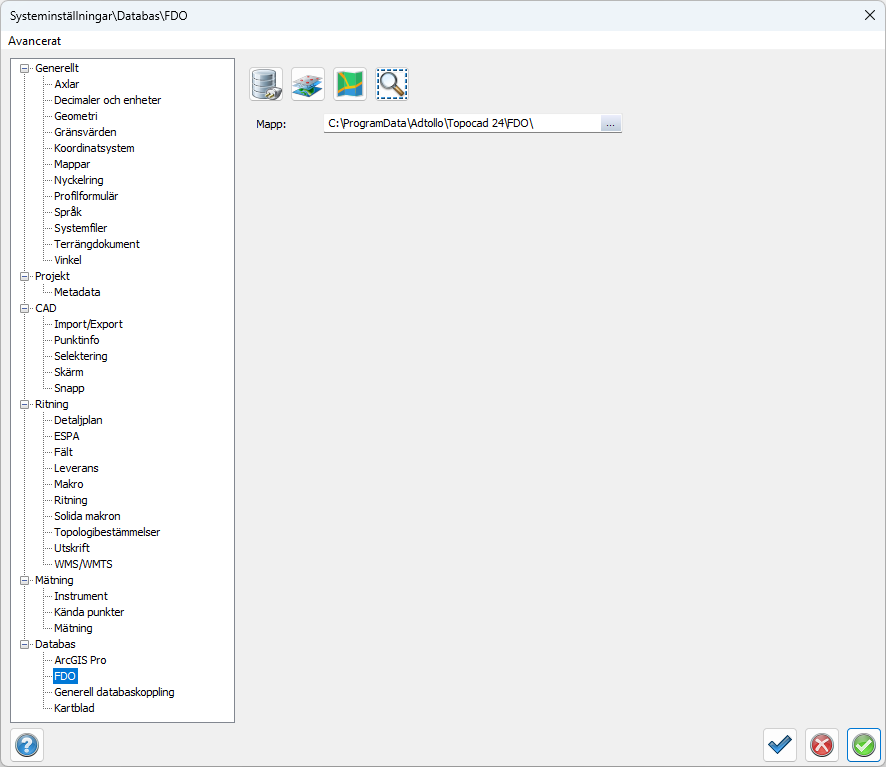Browse for folder with the ellipsis button
Image resolution: width=886 pixels, height=767 pixels.
[x=610, y=123]
